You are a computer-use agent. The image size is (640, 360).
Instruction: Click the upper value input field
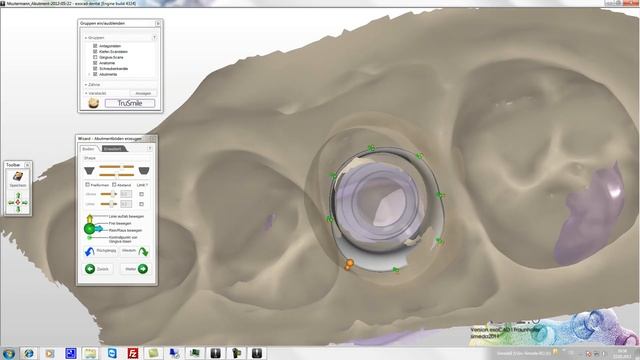coord(126,194)
